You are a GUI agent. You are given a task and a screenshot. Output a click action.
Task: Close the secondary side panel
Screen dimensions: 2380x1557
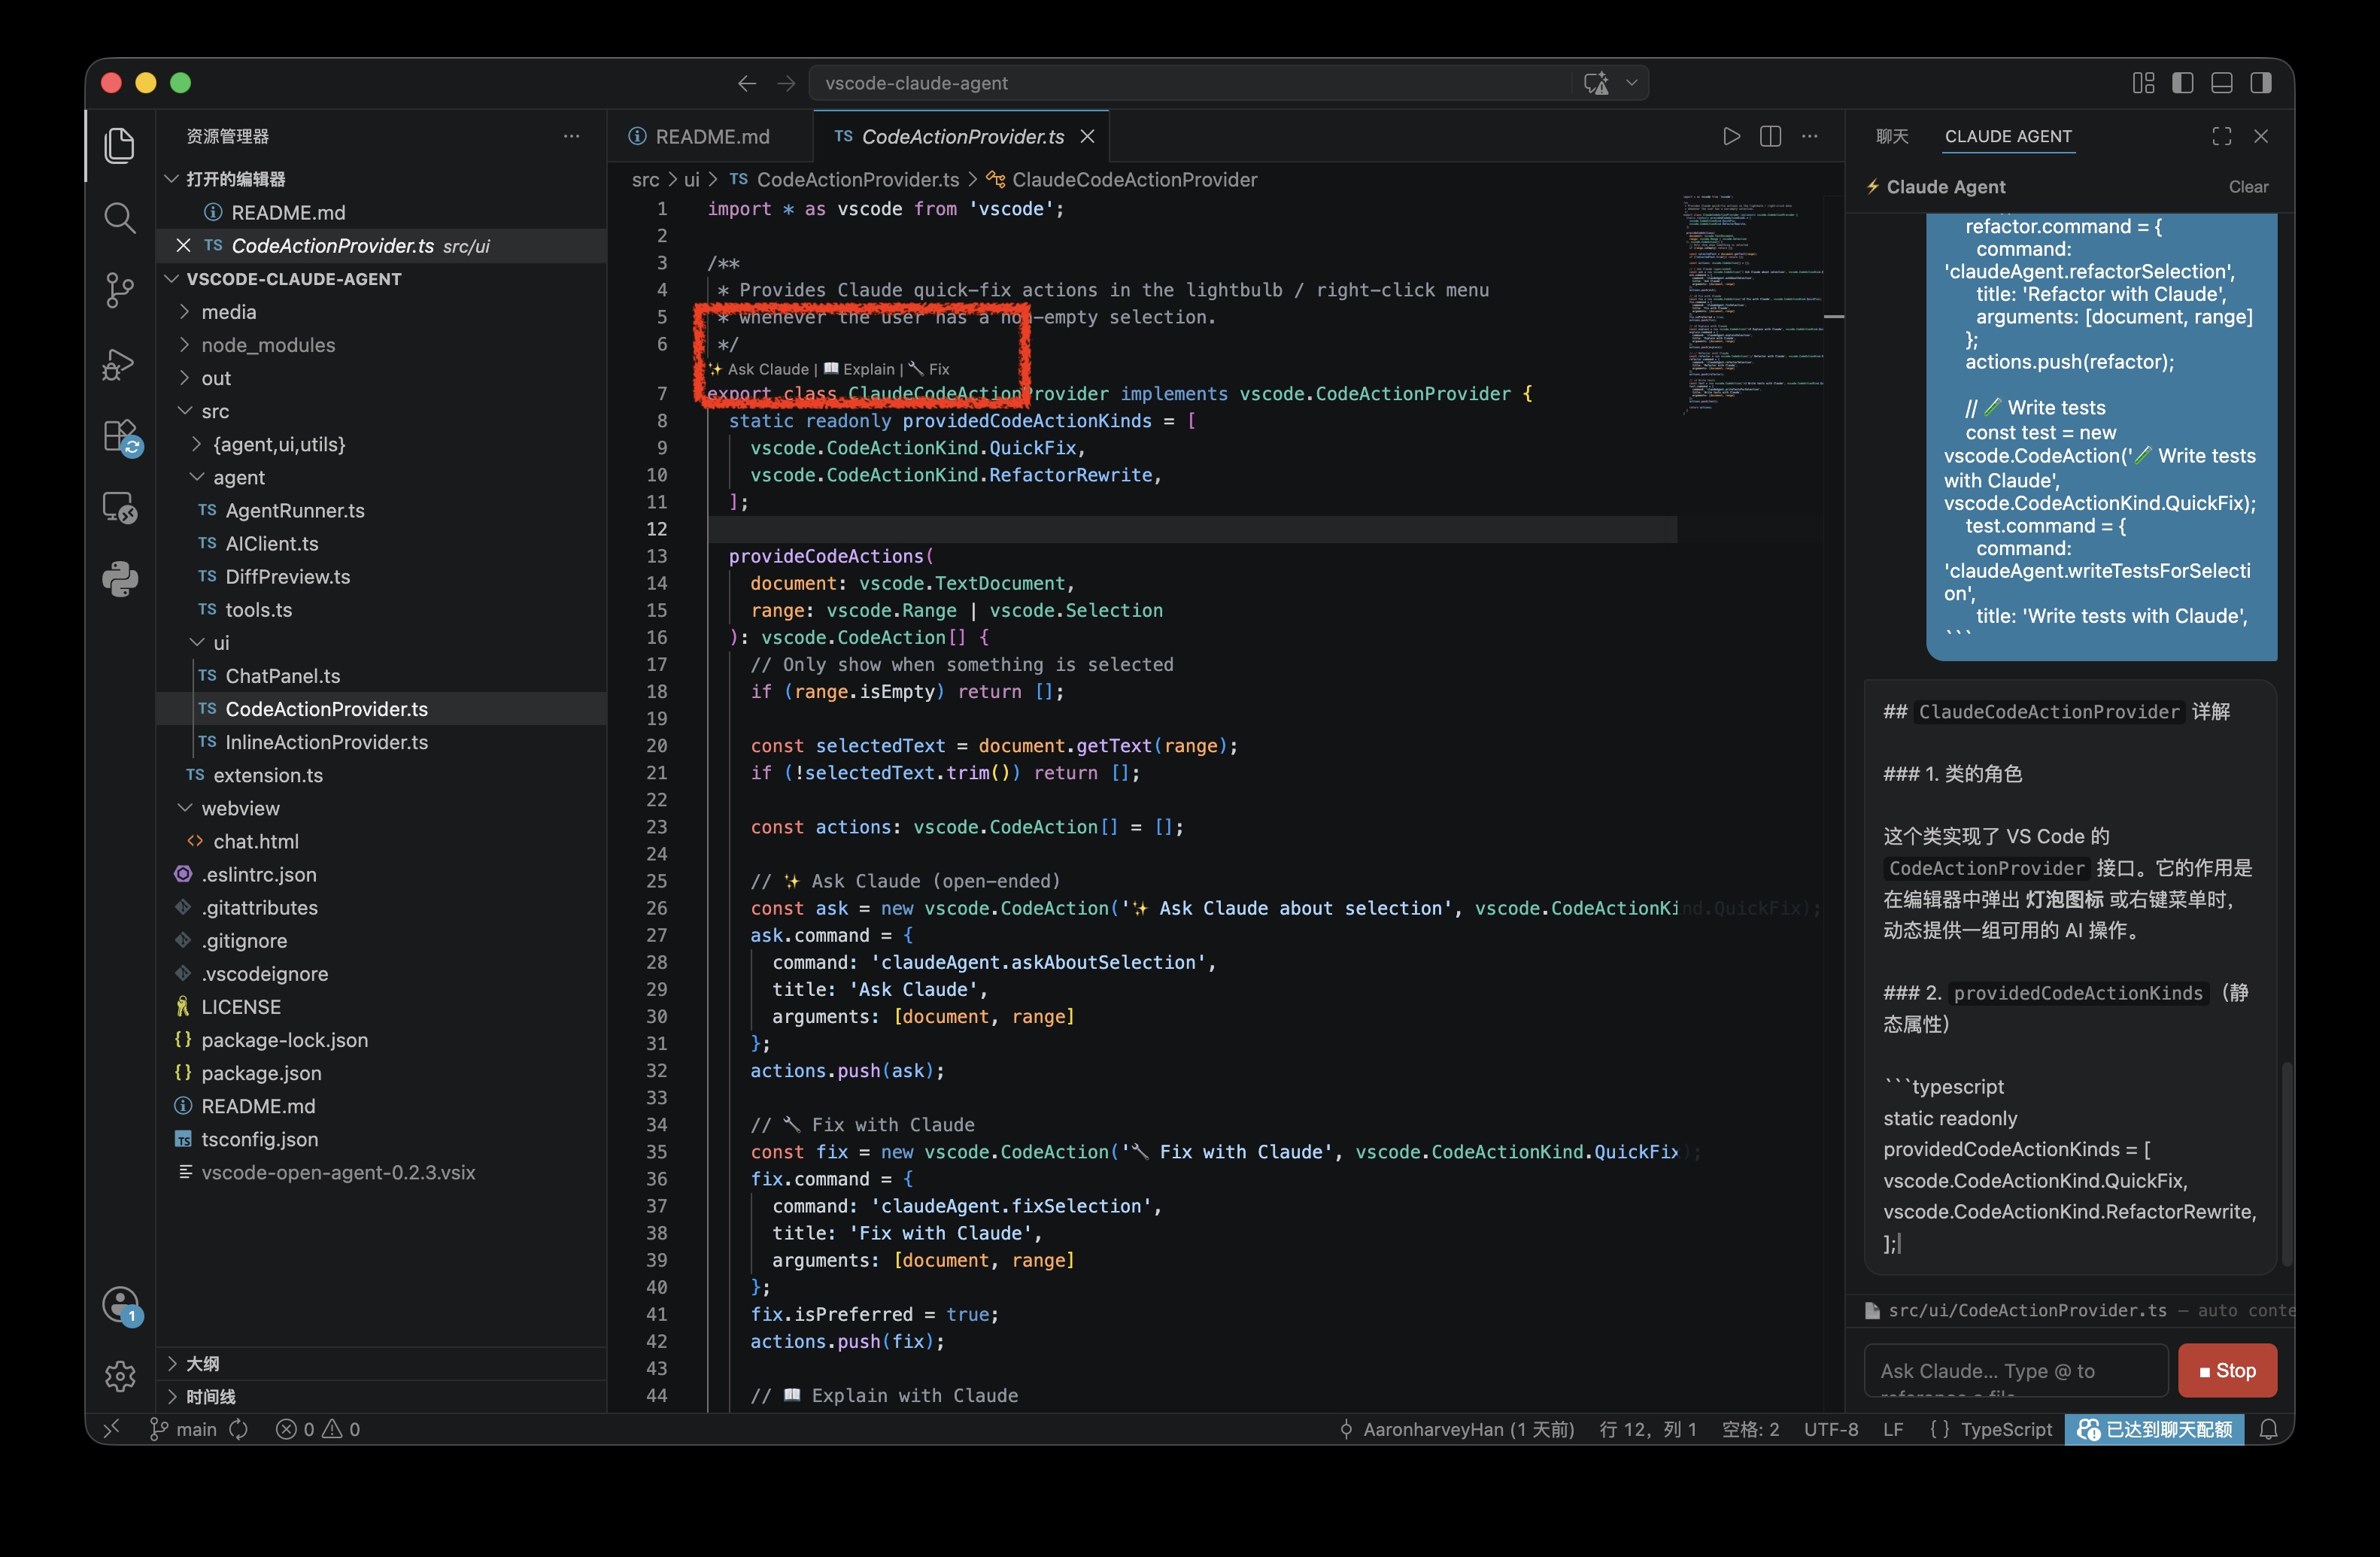pos(2261,136)
